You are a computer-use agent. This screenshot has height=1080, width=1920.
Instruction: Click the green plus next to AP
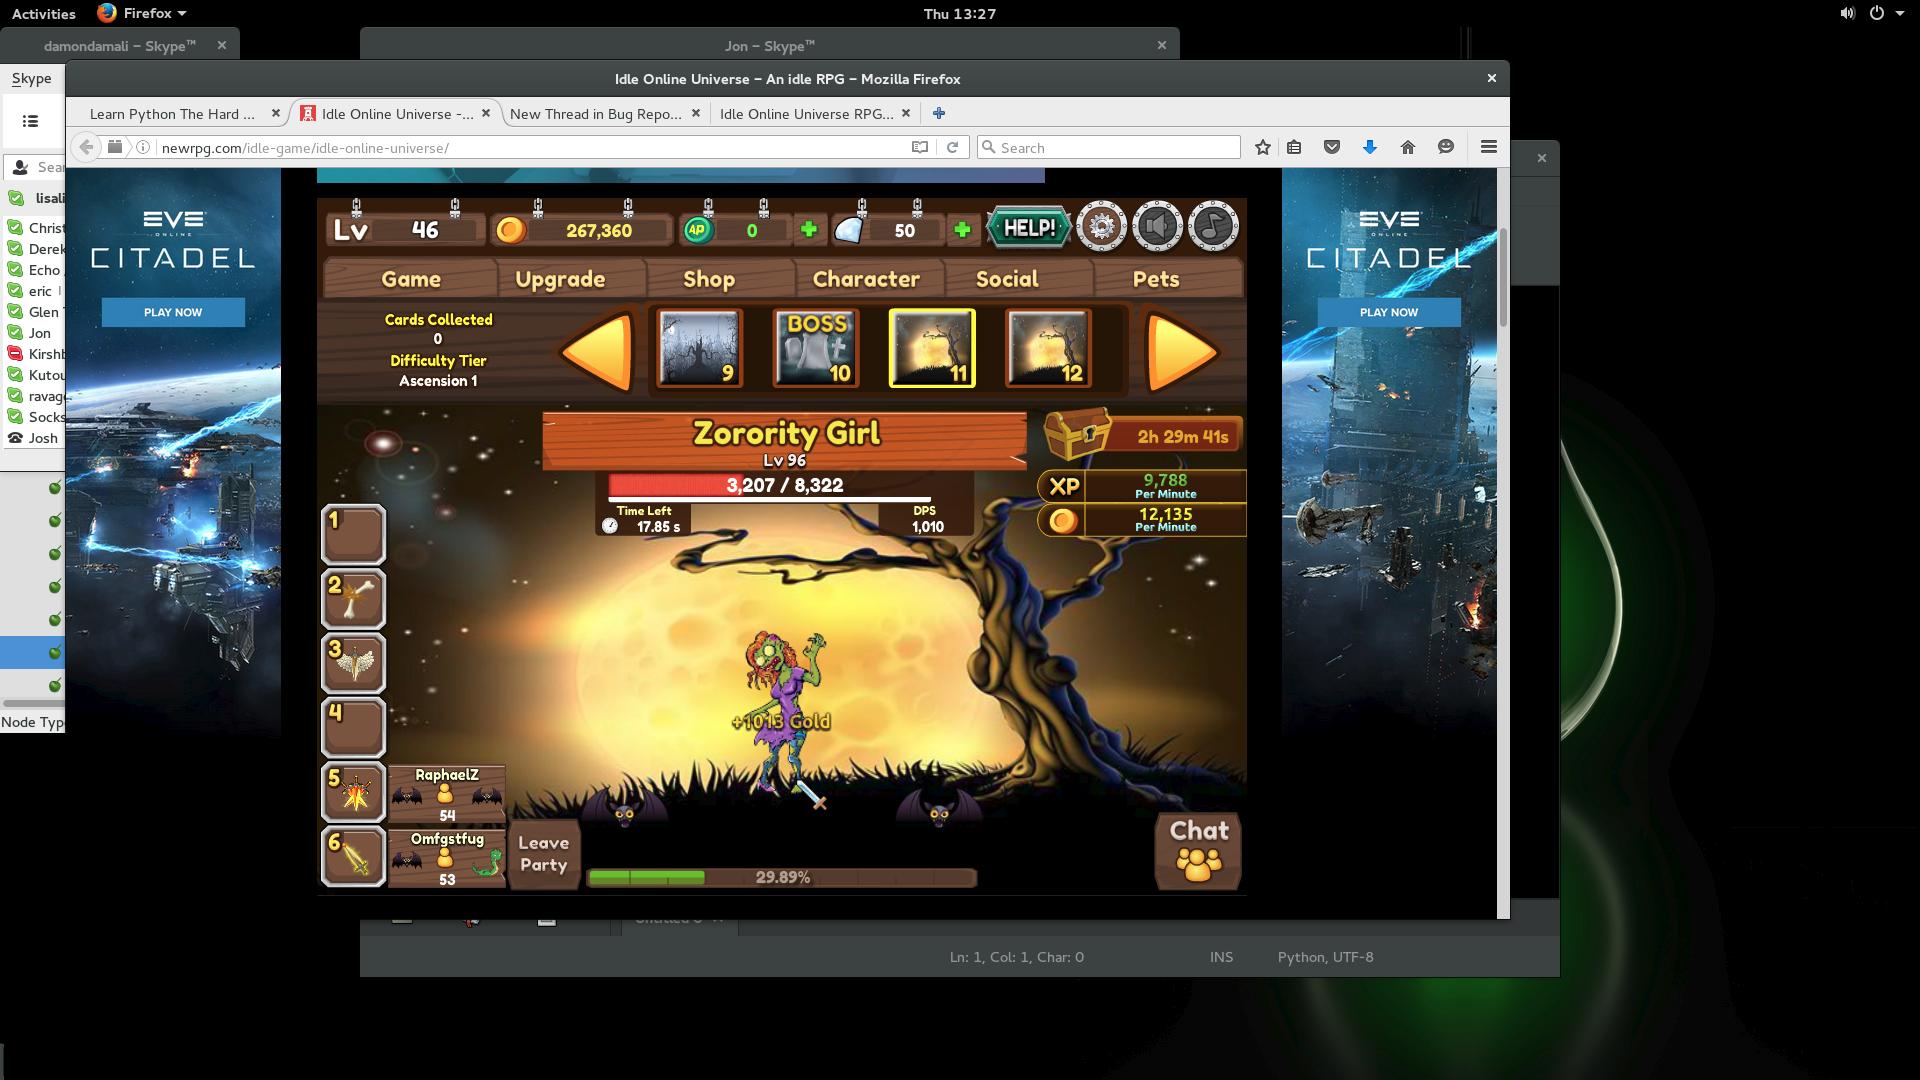click(808, 230)
